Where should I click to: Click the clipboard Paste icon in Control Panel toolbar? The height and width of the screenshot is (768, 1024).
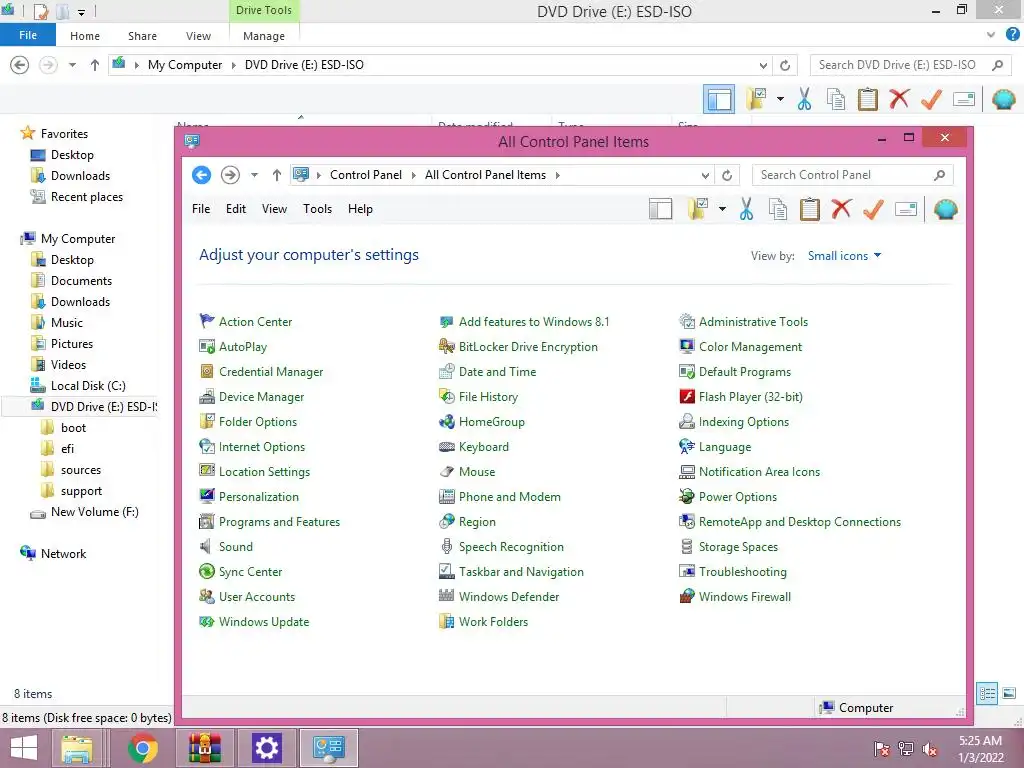click(810, 209)
